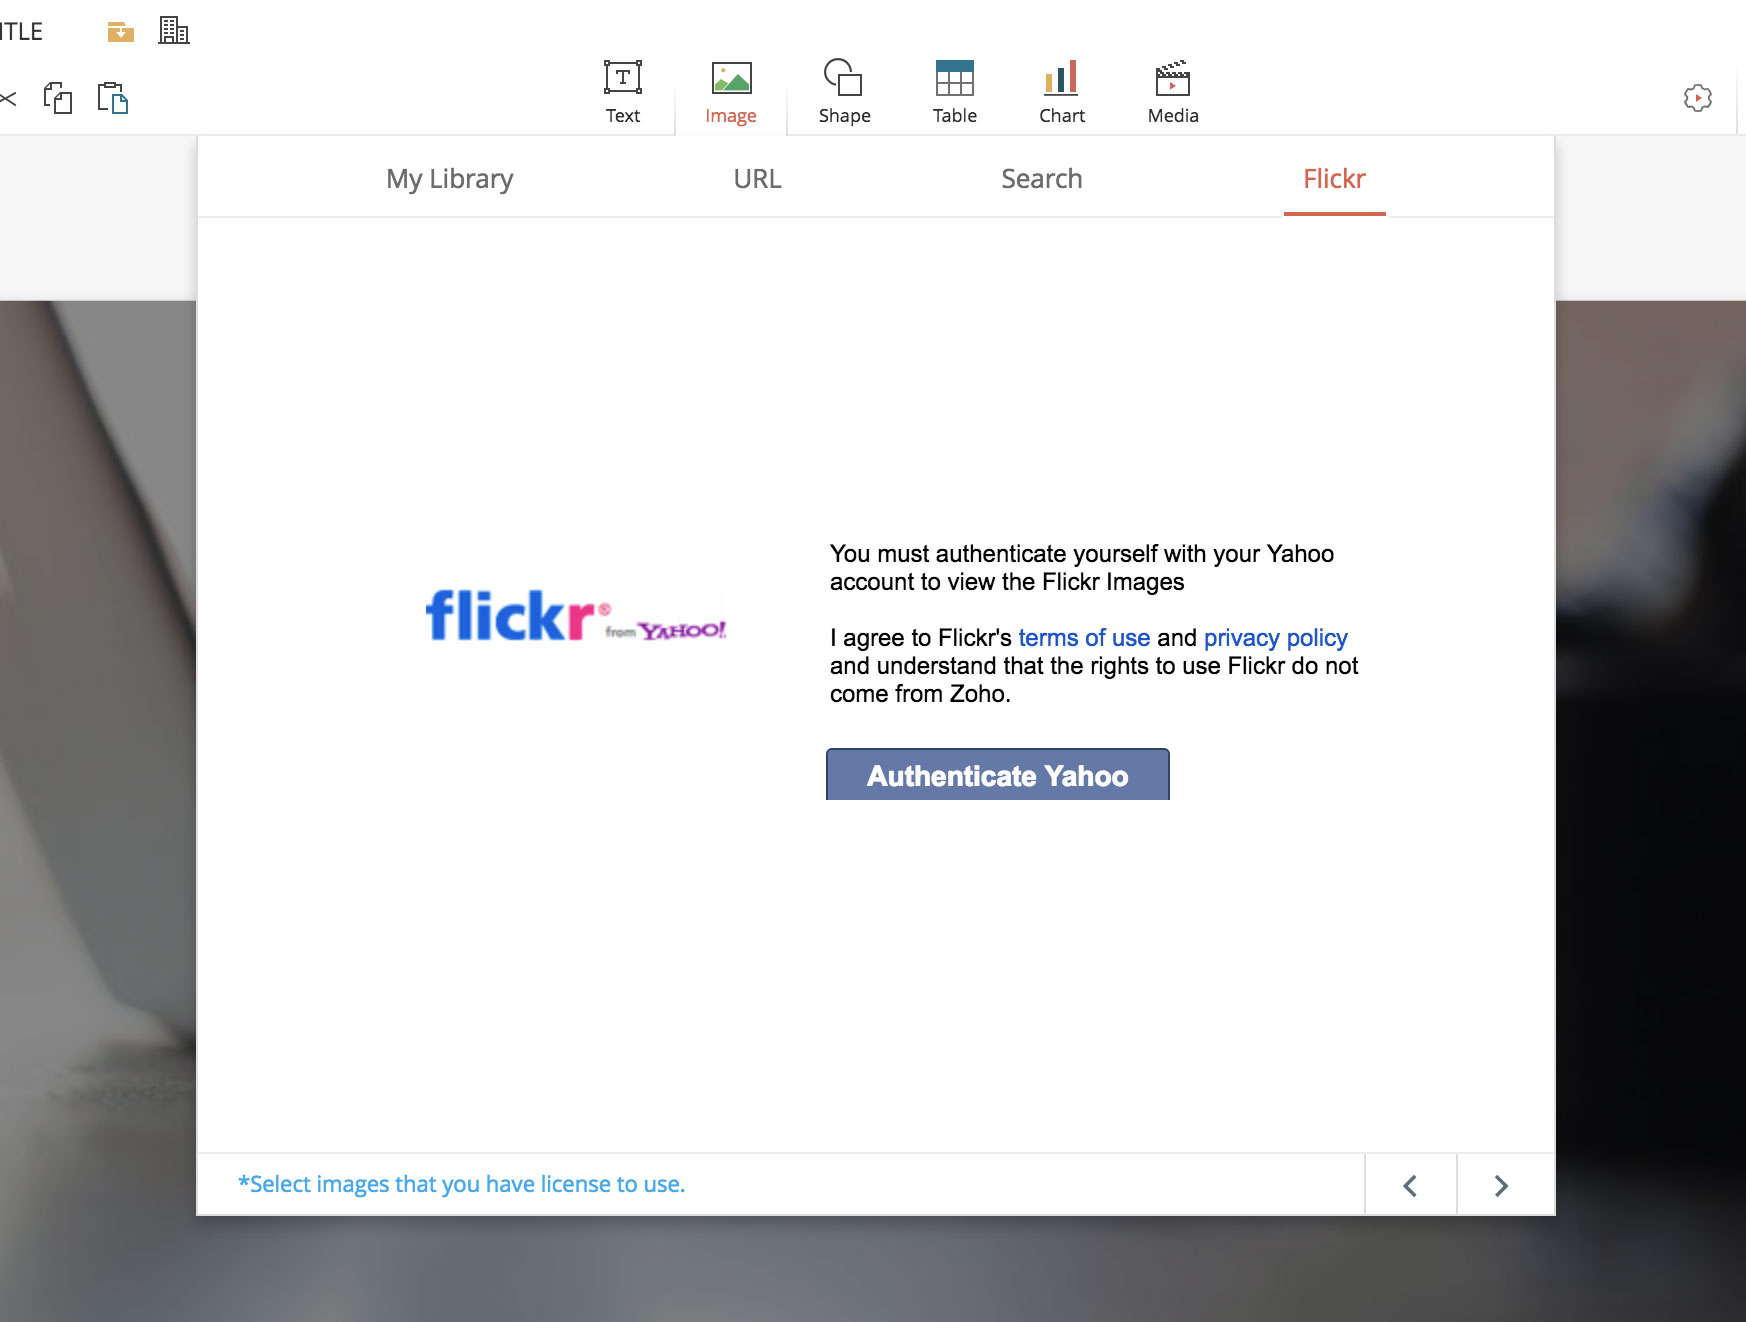This screenshot has width=1746, height=1322.
Task: Click the copy icon in toolbar
Action: click(x=58, y=98)
